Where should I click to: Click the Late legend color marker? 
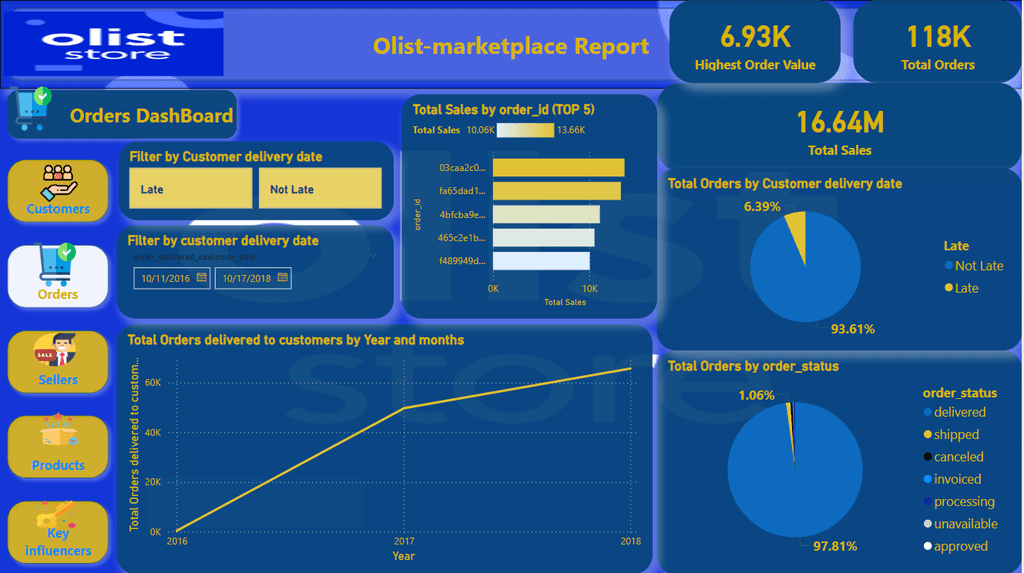tap(948, 287)
